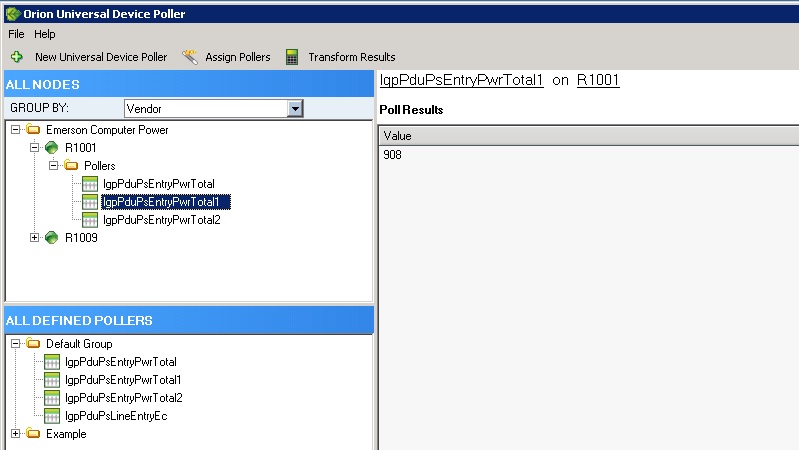Click table icon of selected lgpPduPsEntryPwrTotal1 node poller
Image resolution: width=799 pixels, height=450 pixels.
click(90, 202)
